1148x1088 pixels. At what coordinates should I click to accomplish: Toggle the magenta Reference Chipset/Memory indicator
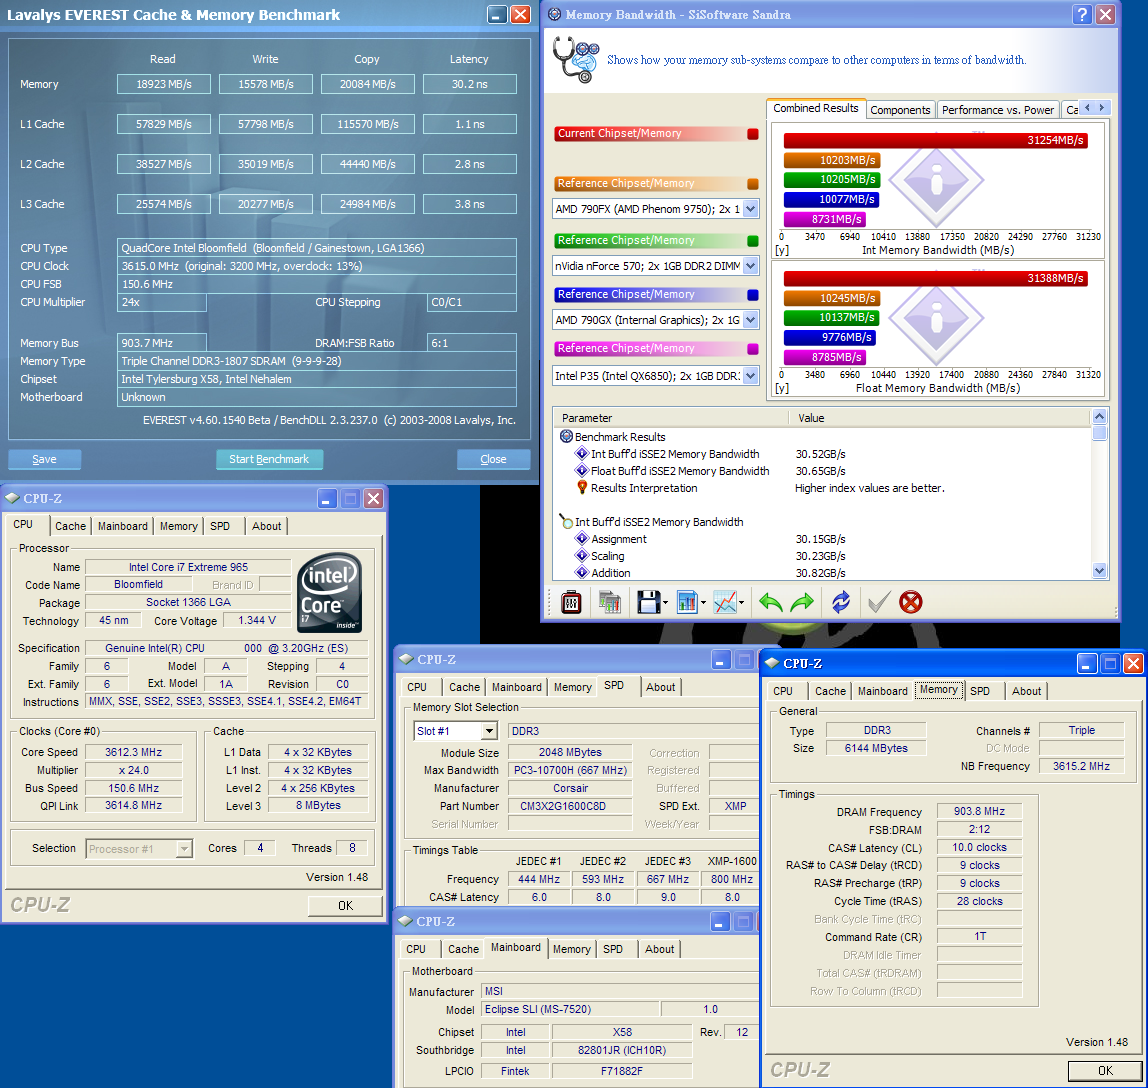752,349
